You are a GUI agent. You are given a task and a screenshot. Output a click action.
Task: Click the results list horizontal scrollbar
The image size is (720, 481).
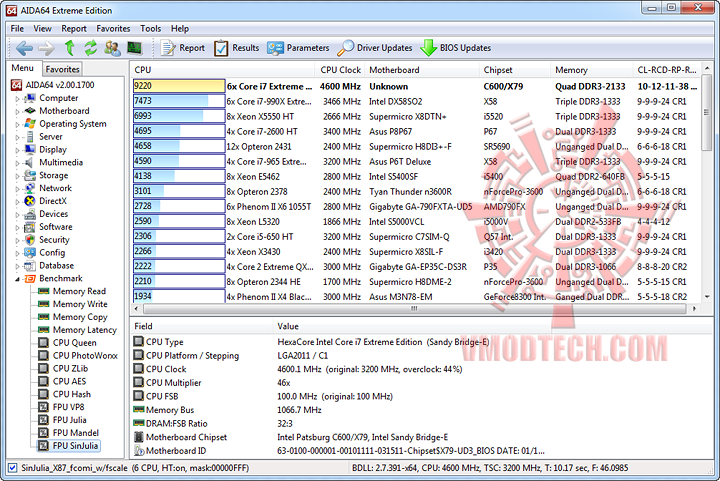click(x=414, y=308)
